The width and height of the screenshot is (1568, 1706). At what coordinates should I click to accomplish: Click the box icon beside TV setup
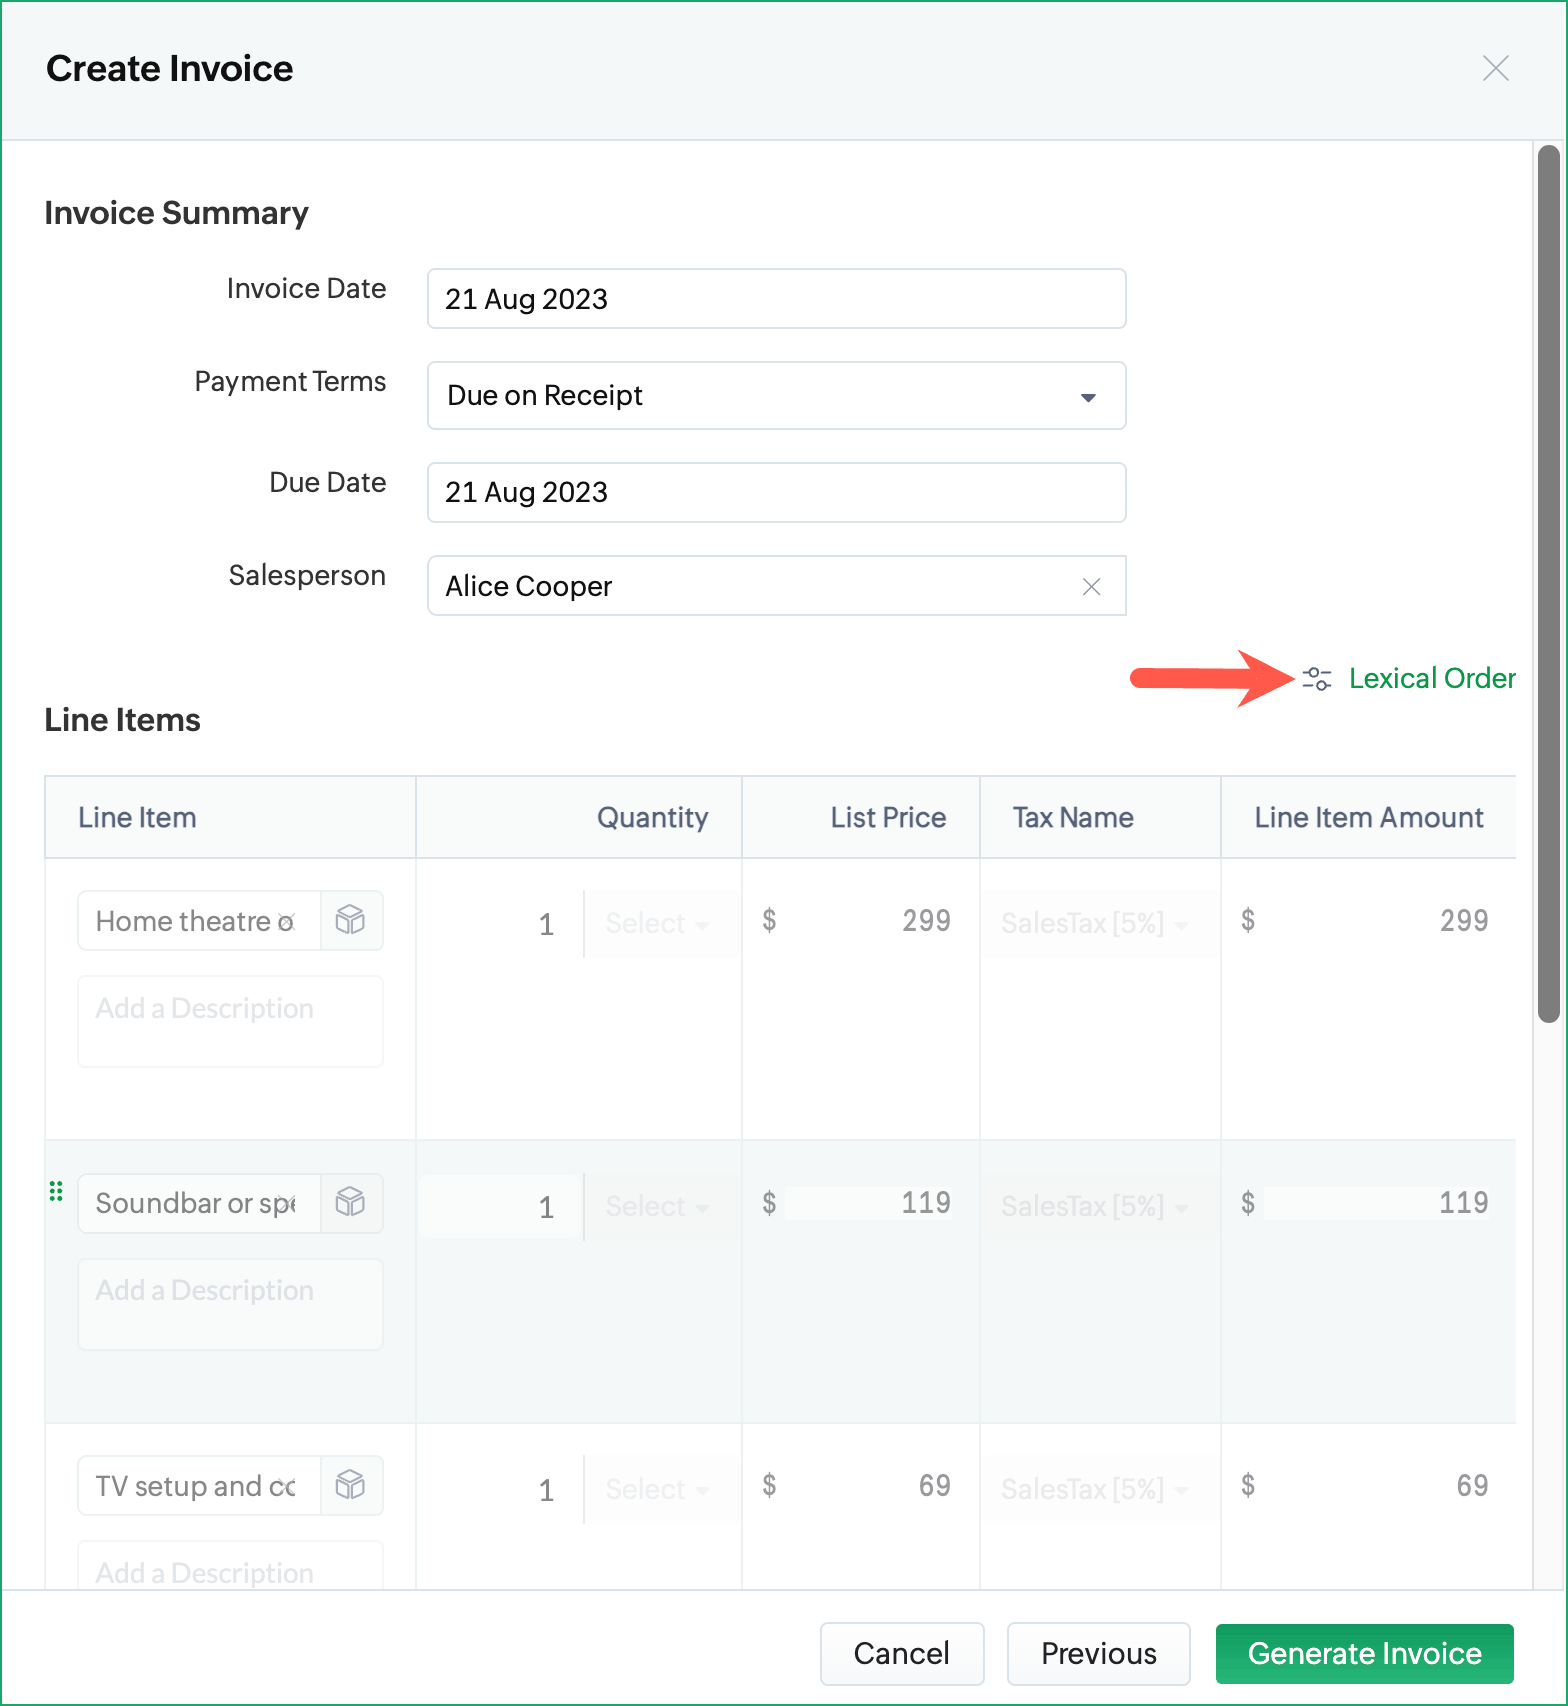(351, 1485)
